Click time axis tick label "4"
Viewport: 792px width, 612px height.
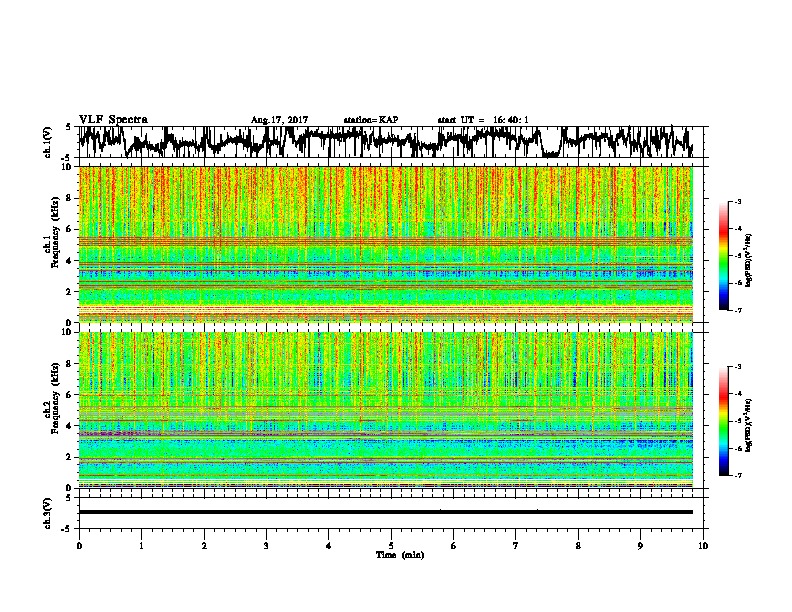(329, 545)
